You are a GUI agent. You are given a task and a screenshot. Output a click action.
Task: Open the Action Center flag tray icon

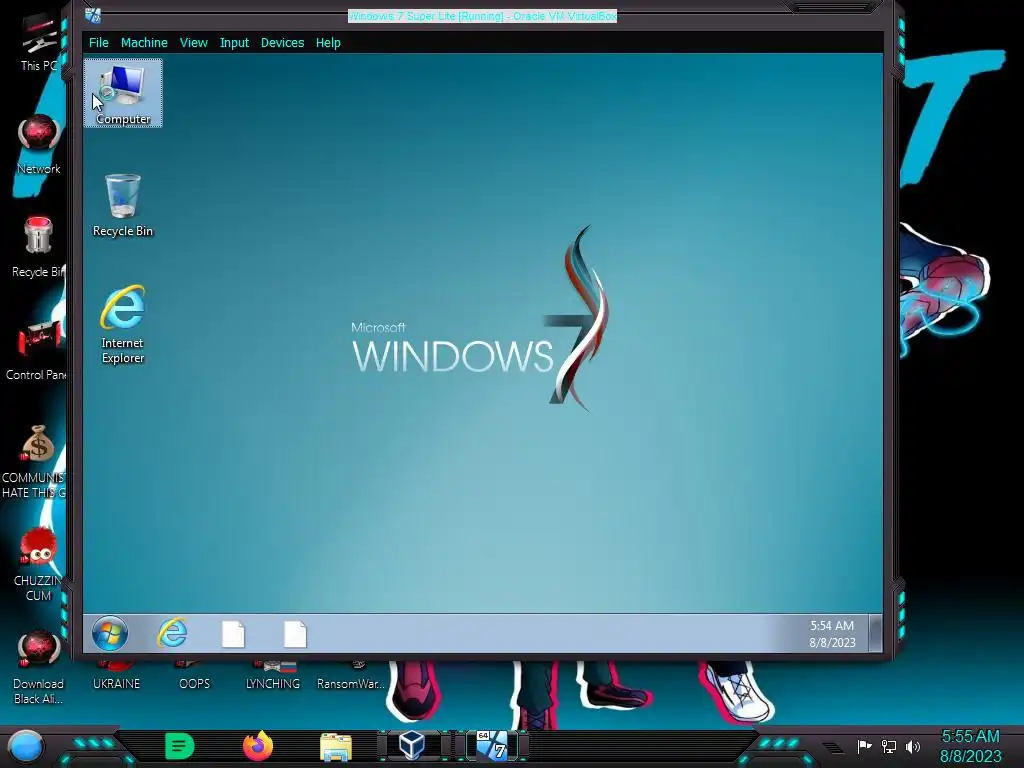[865, 746]
